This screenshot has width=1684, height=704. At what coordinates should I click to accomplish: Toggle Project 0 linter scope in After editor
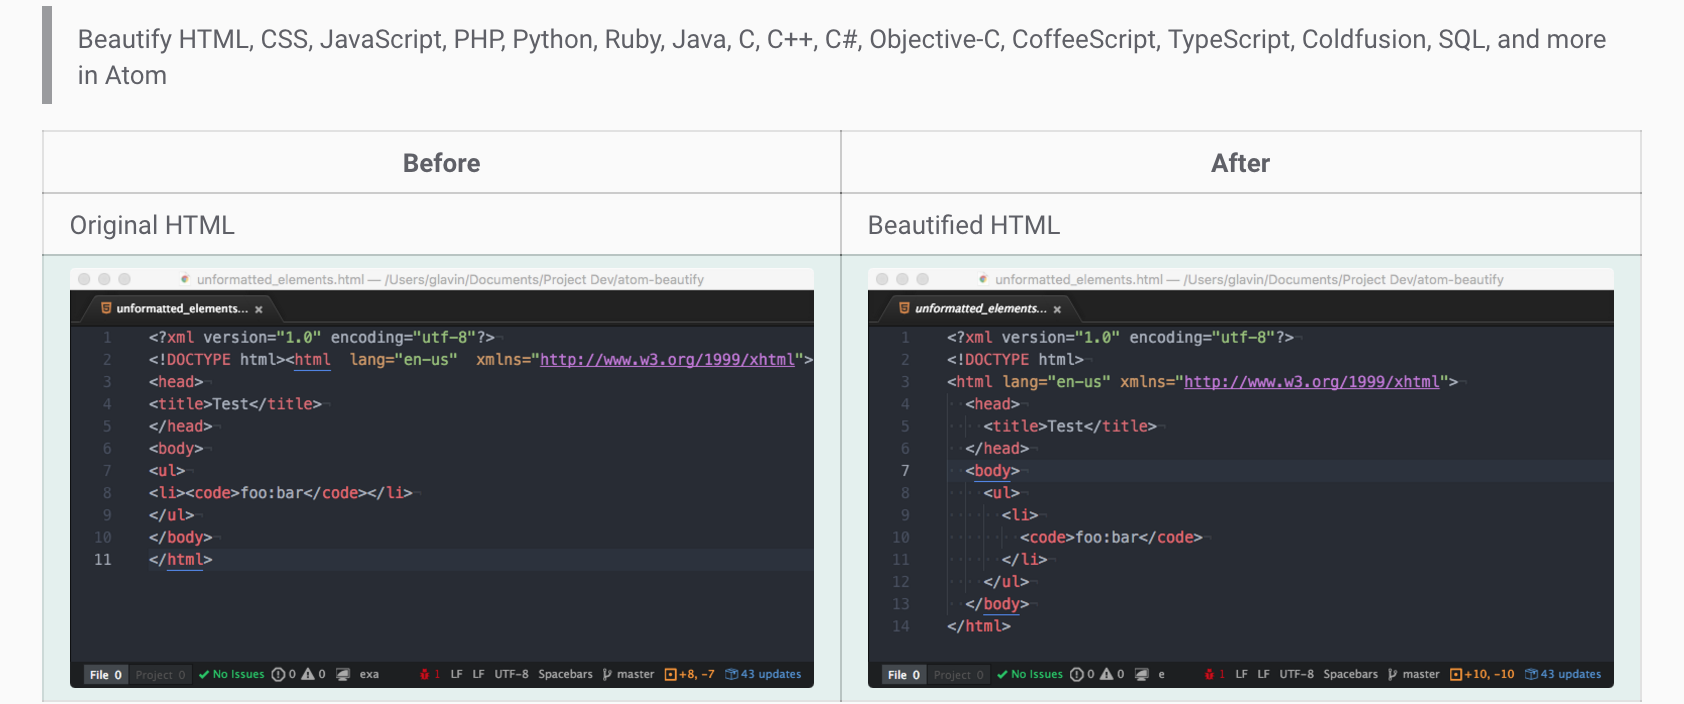[x=958, y=674]
